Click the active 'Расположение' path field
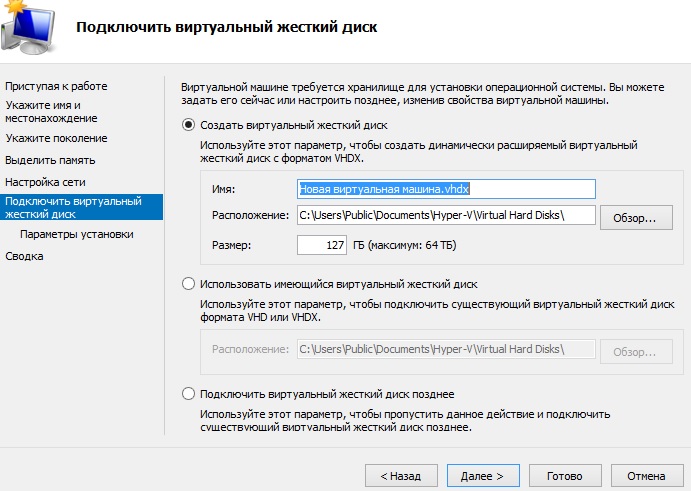Screen dimensions: 691x491 (446, 215)
